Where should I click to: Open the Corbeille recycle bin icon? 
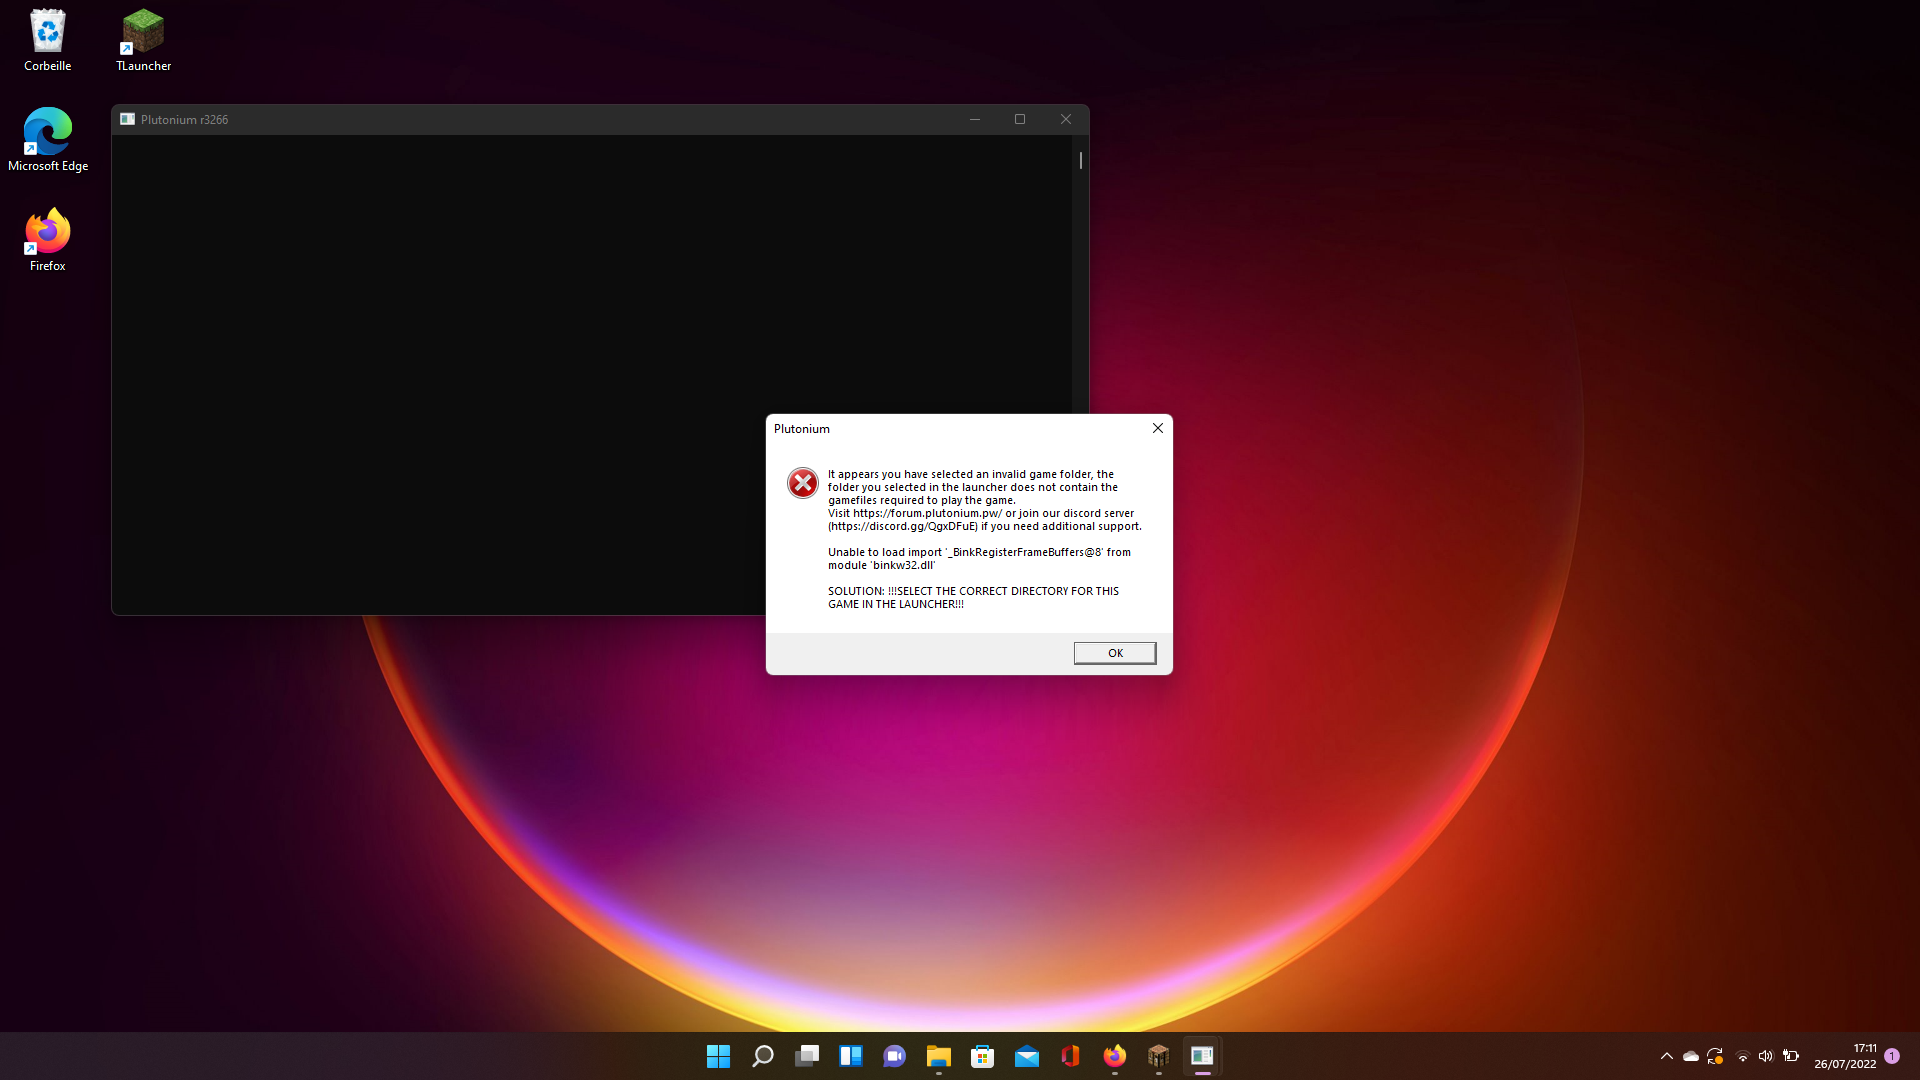coord(47,40)
